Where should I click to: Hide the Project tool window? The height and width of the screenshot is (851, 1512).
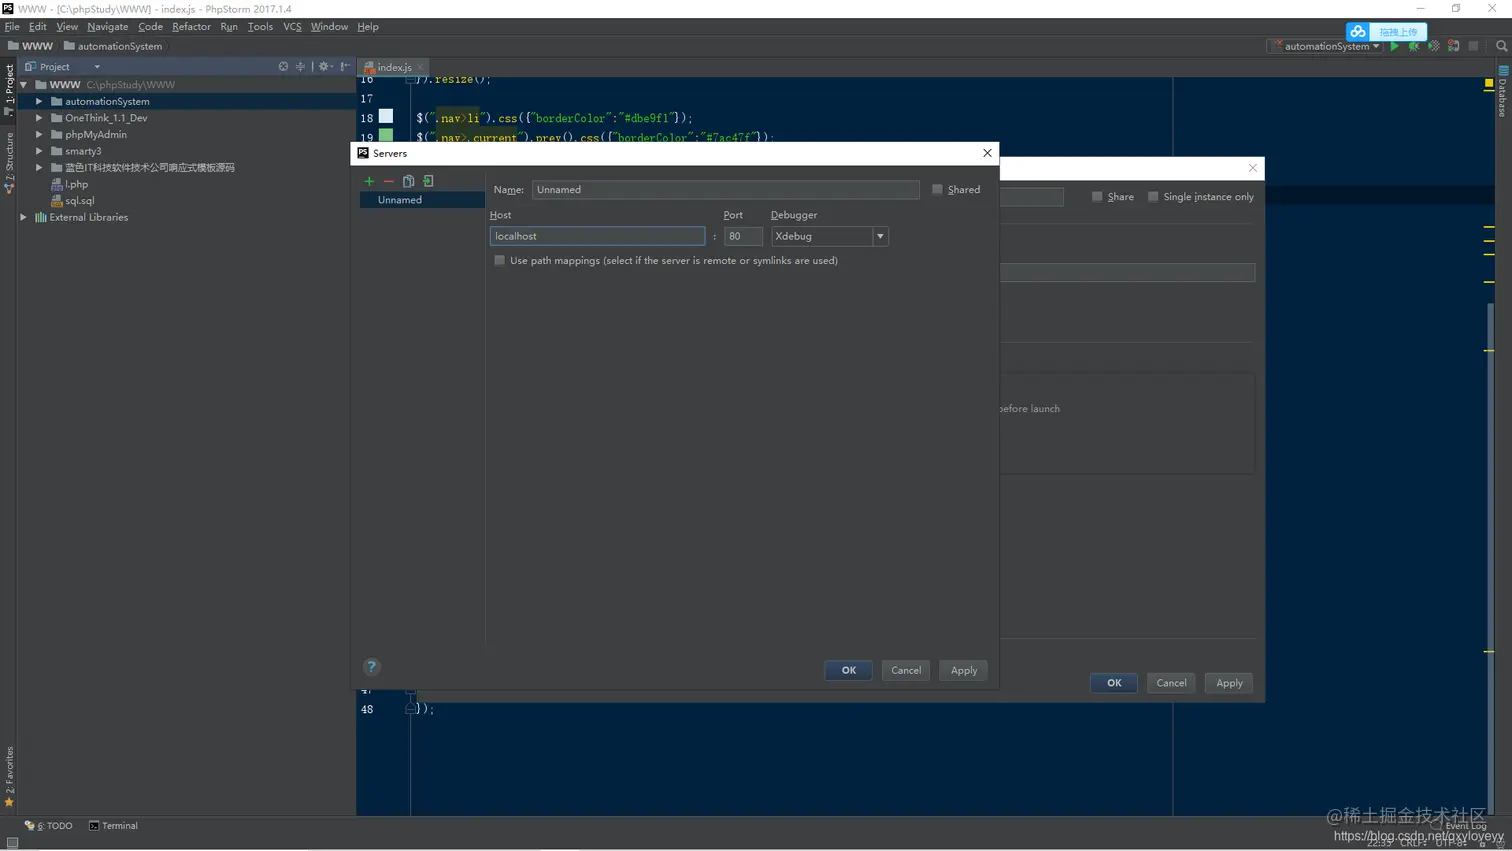(345, 67)
